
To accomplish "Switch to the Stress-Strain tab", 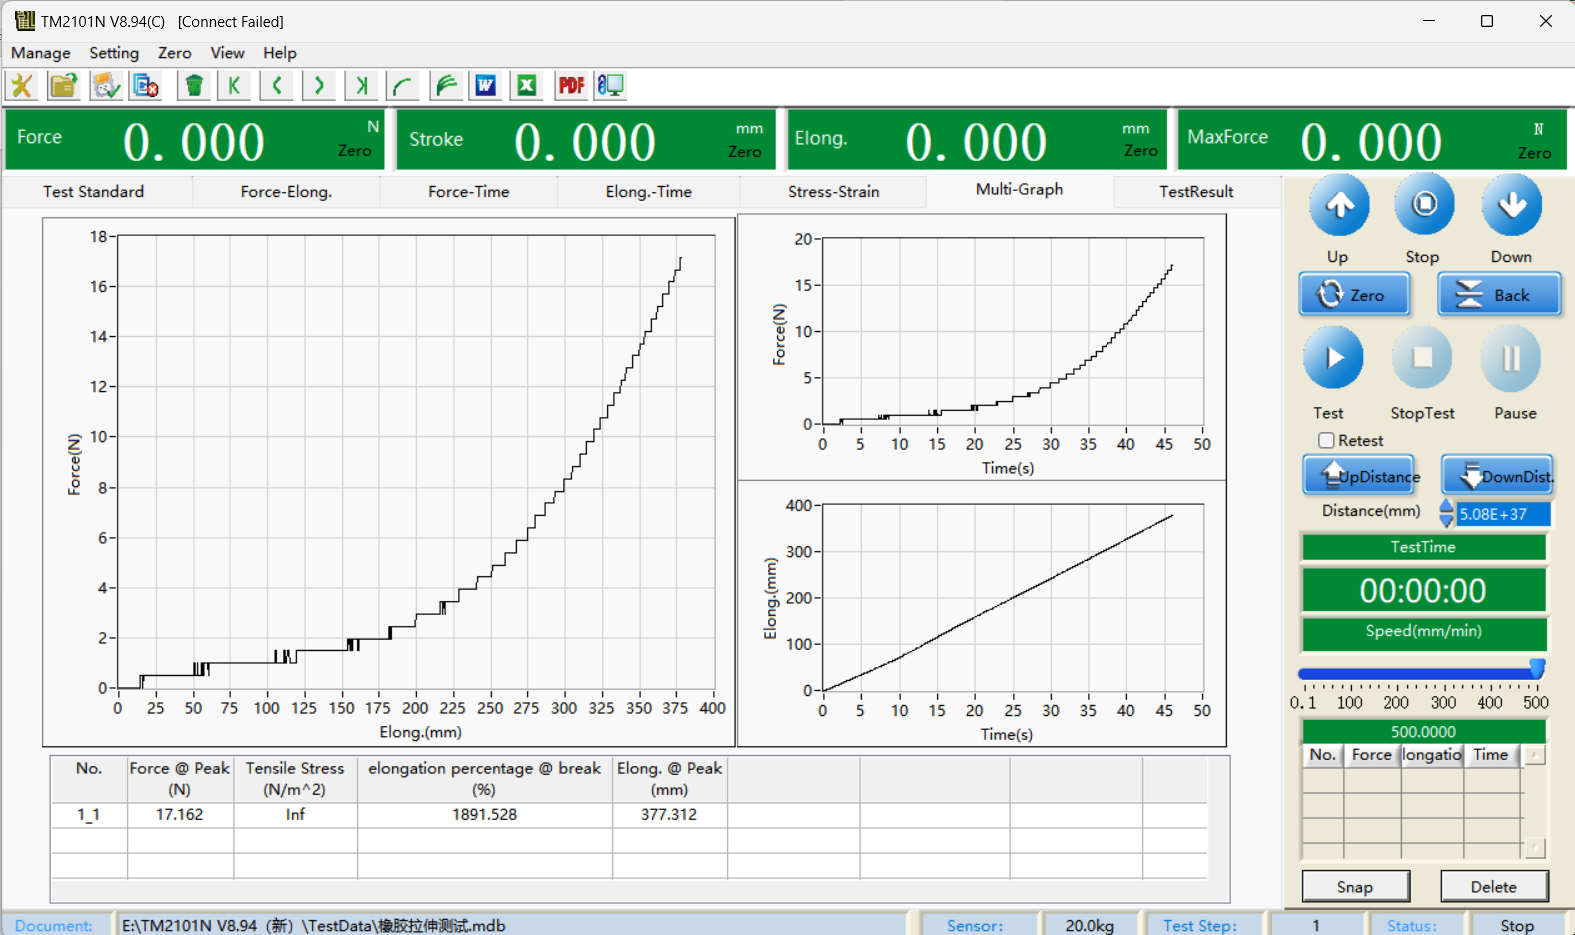I will click(x=833, y=192).
